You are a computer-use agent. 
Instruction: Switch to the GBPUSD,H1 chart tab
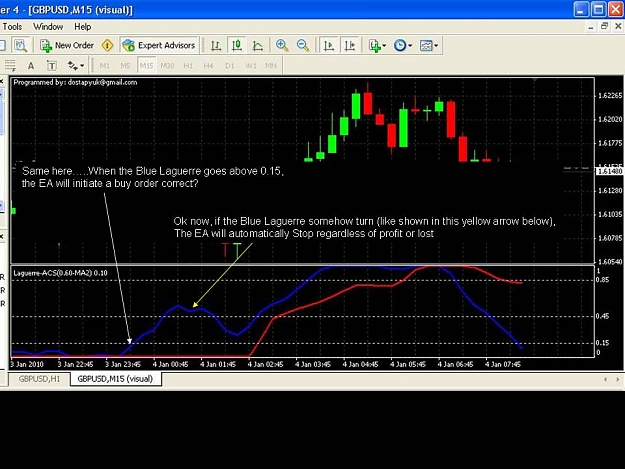[x=39, y=379]
